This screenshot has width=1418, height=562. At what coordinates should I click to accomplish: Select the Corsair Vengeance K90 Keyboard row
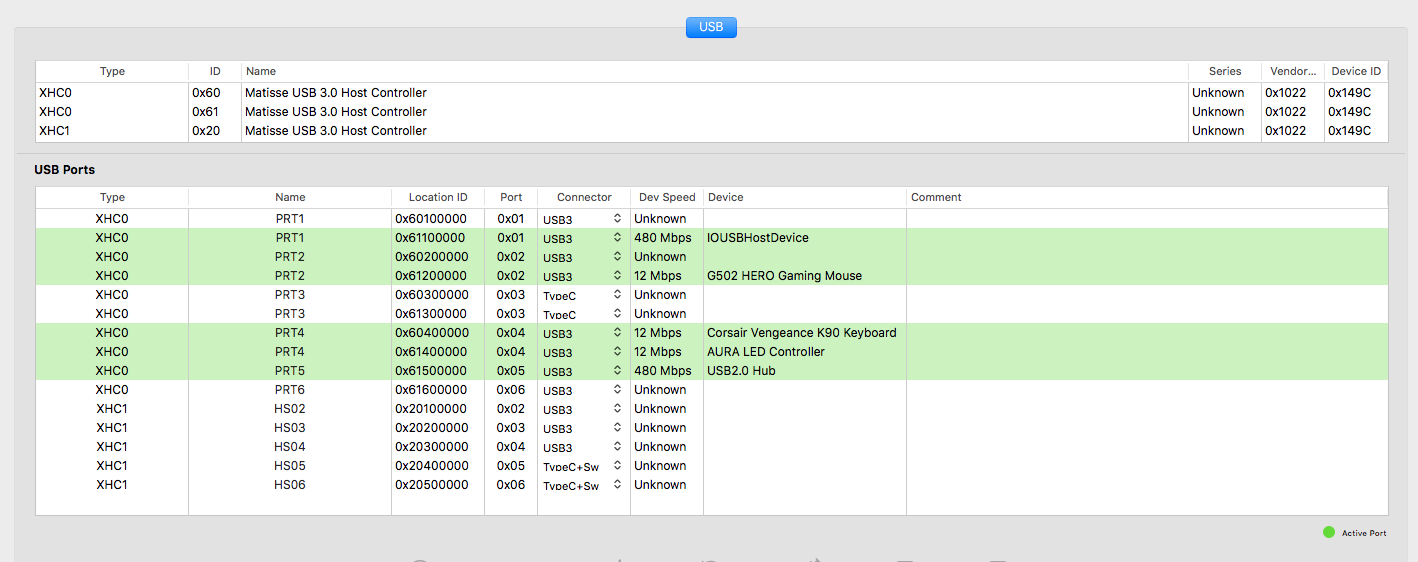pyautogui.click(x=801, y=333)
